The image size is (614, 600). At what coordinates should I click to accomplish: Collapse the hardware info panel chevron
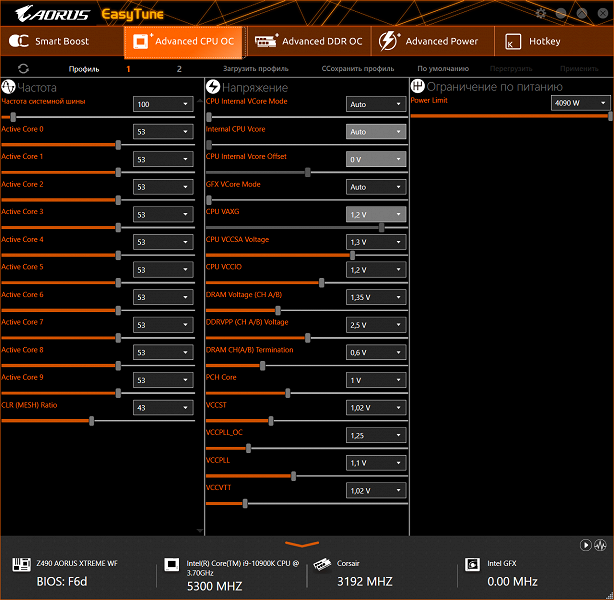coord(302,544)
